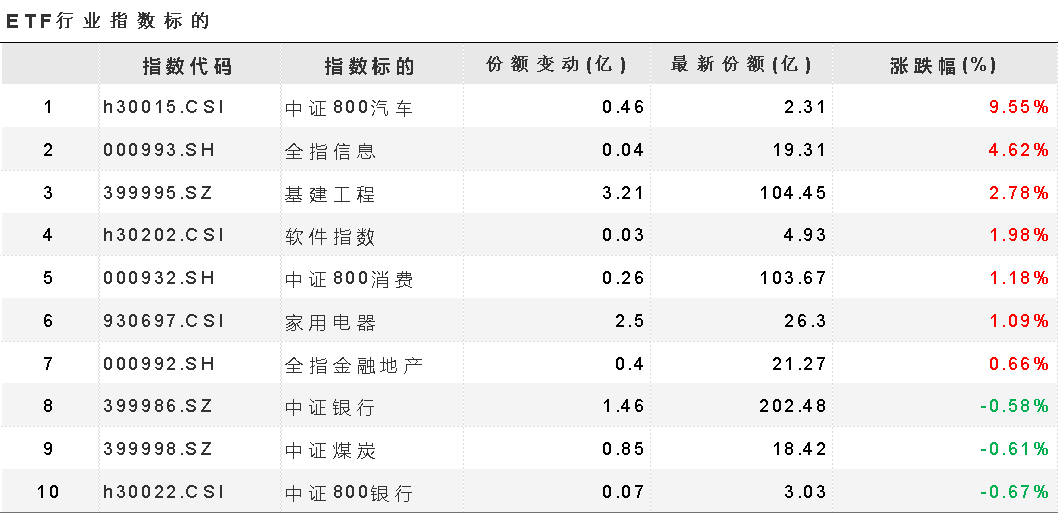
Task: Click the 涨跌幅(%) column header
Action: [x=943, y=65]
